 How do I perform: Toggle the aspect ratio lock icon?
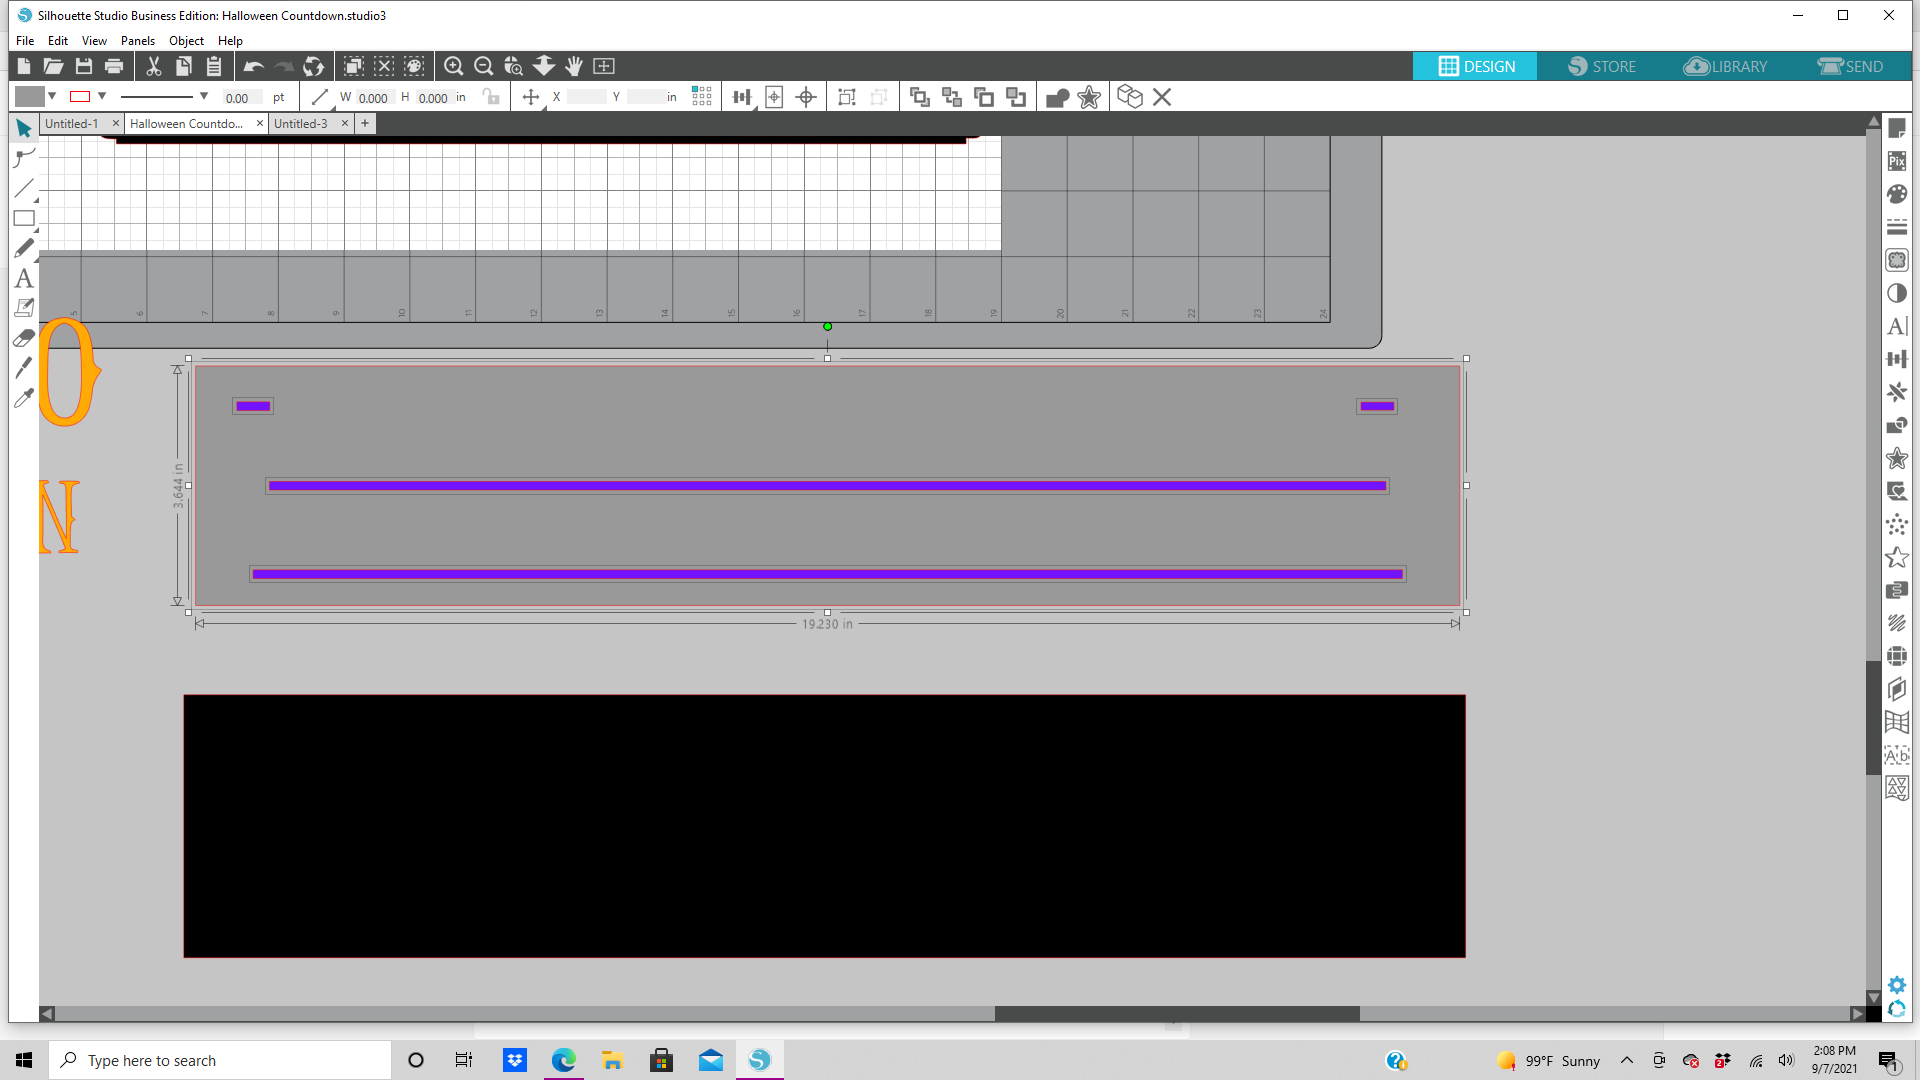[x=491, y=97]
